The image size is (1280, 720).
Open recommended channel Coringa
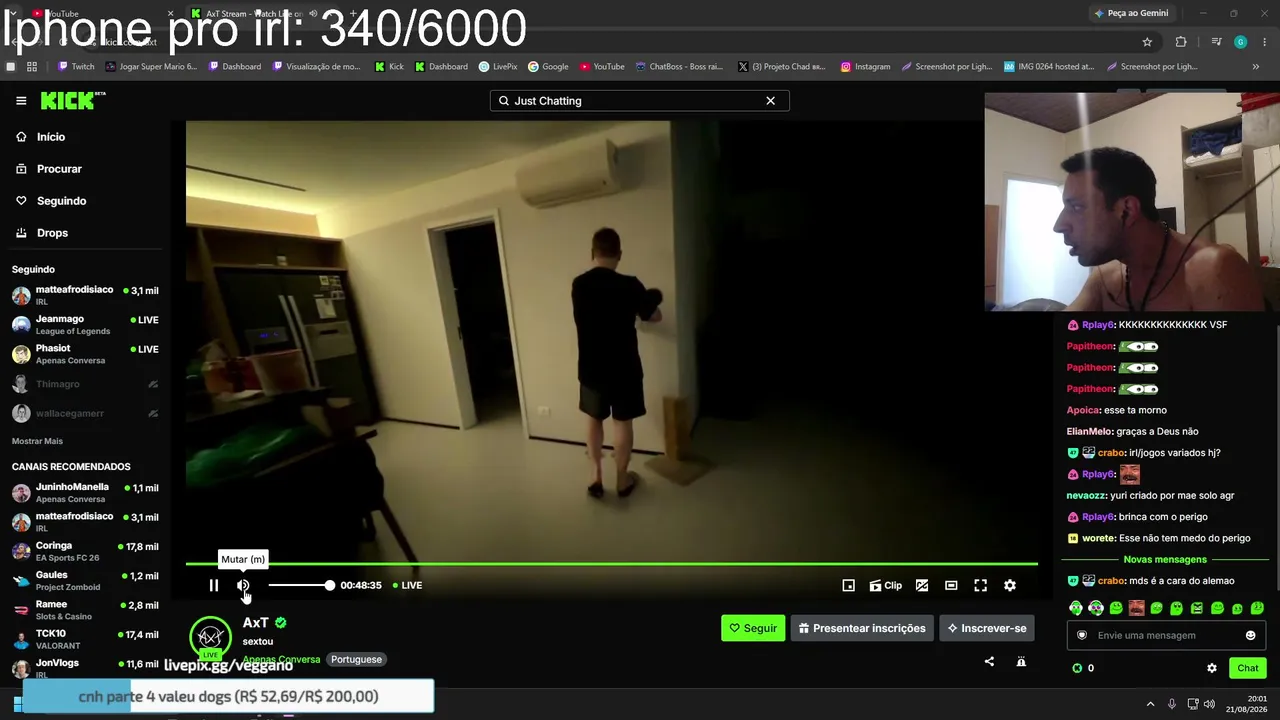click(85, 551)
